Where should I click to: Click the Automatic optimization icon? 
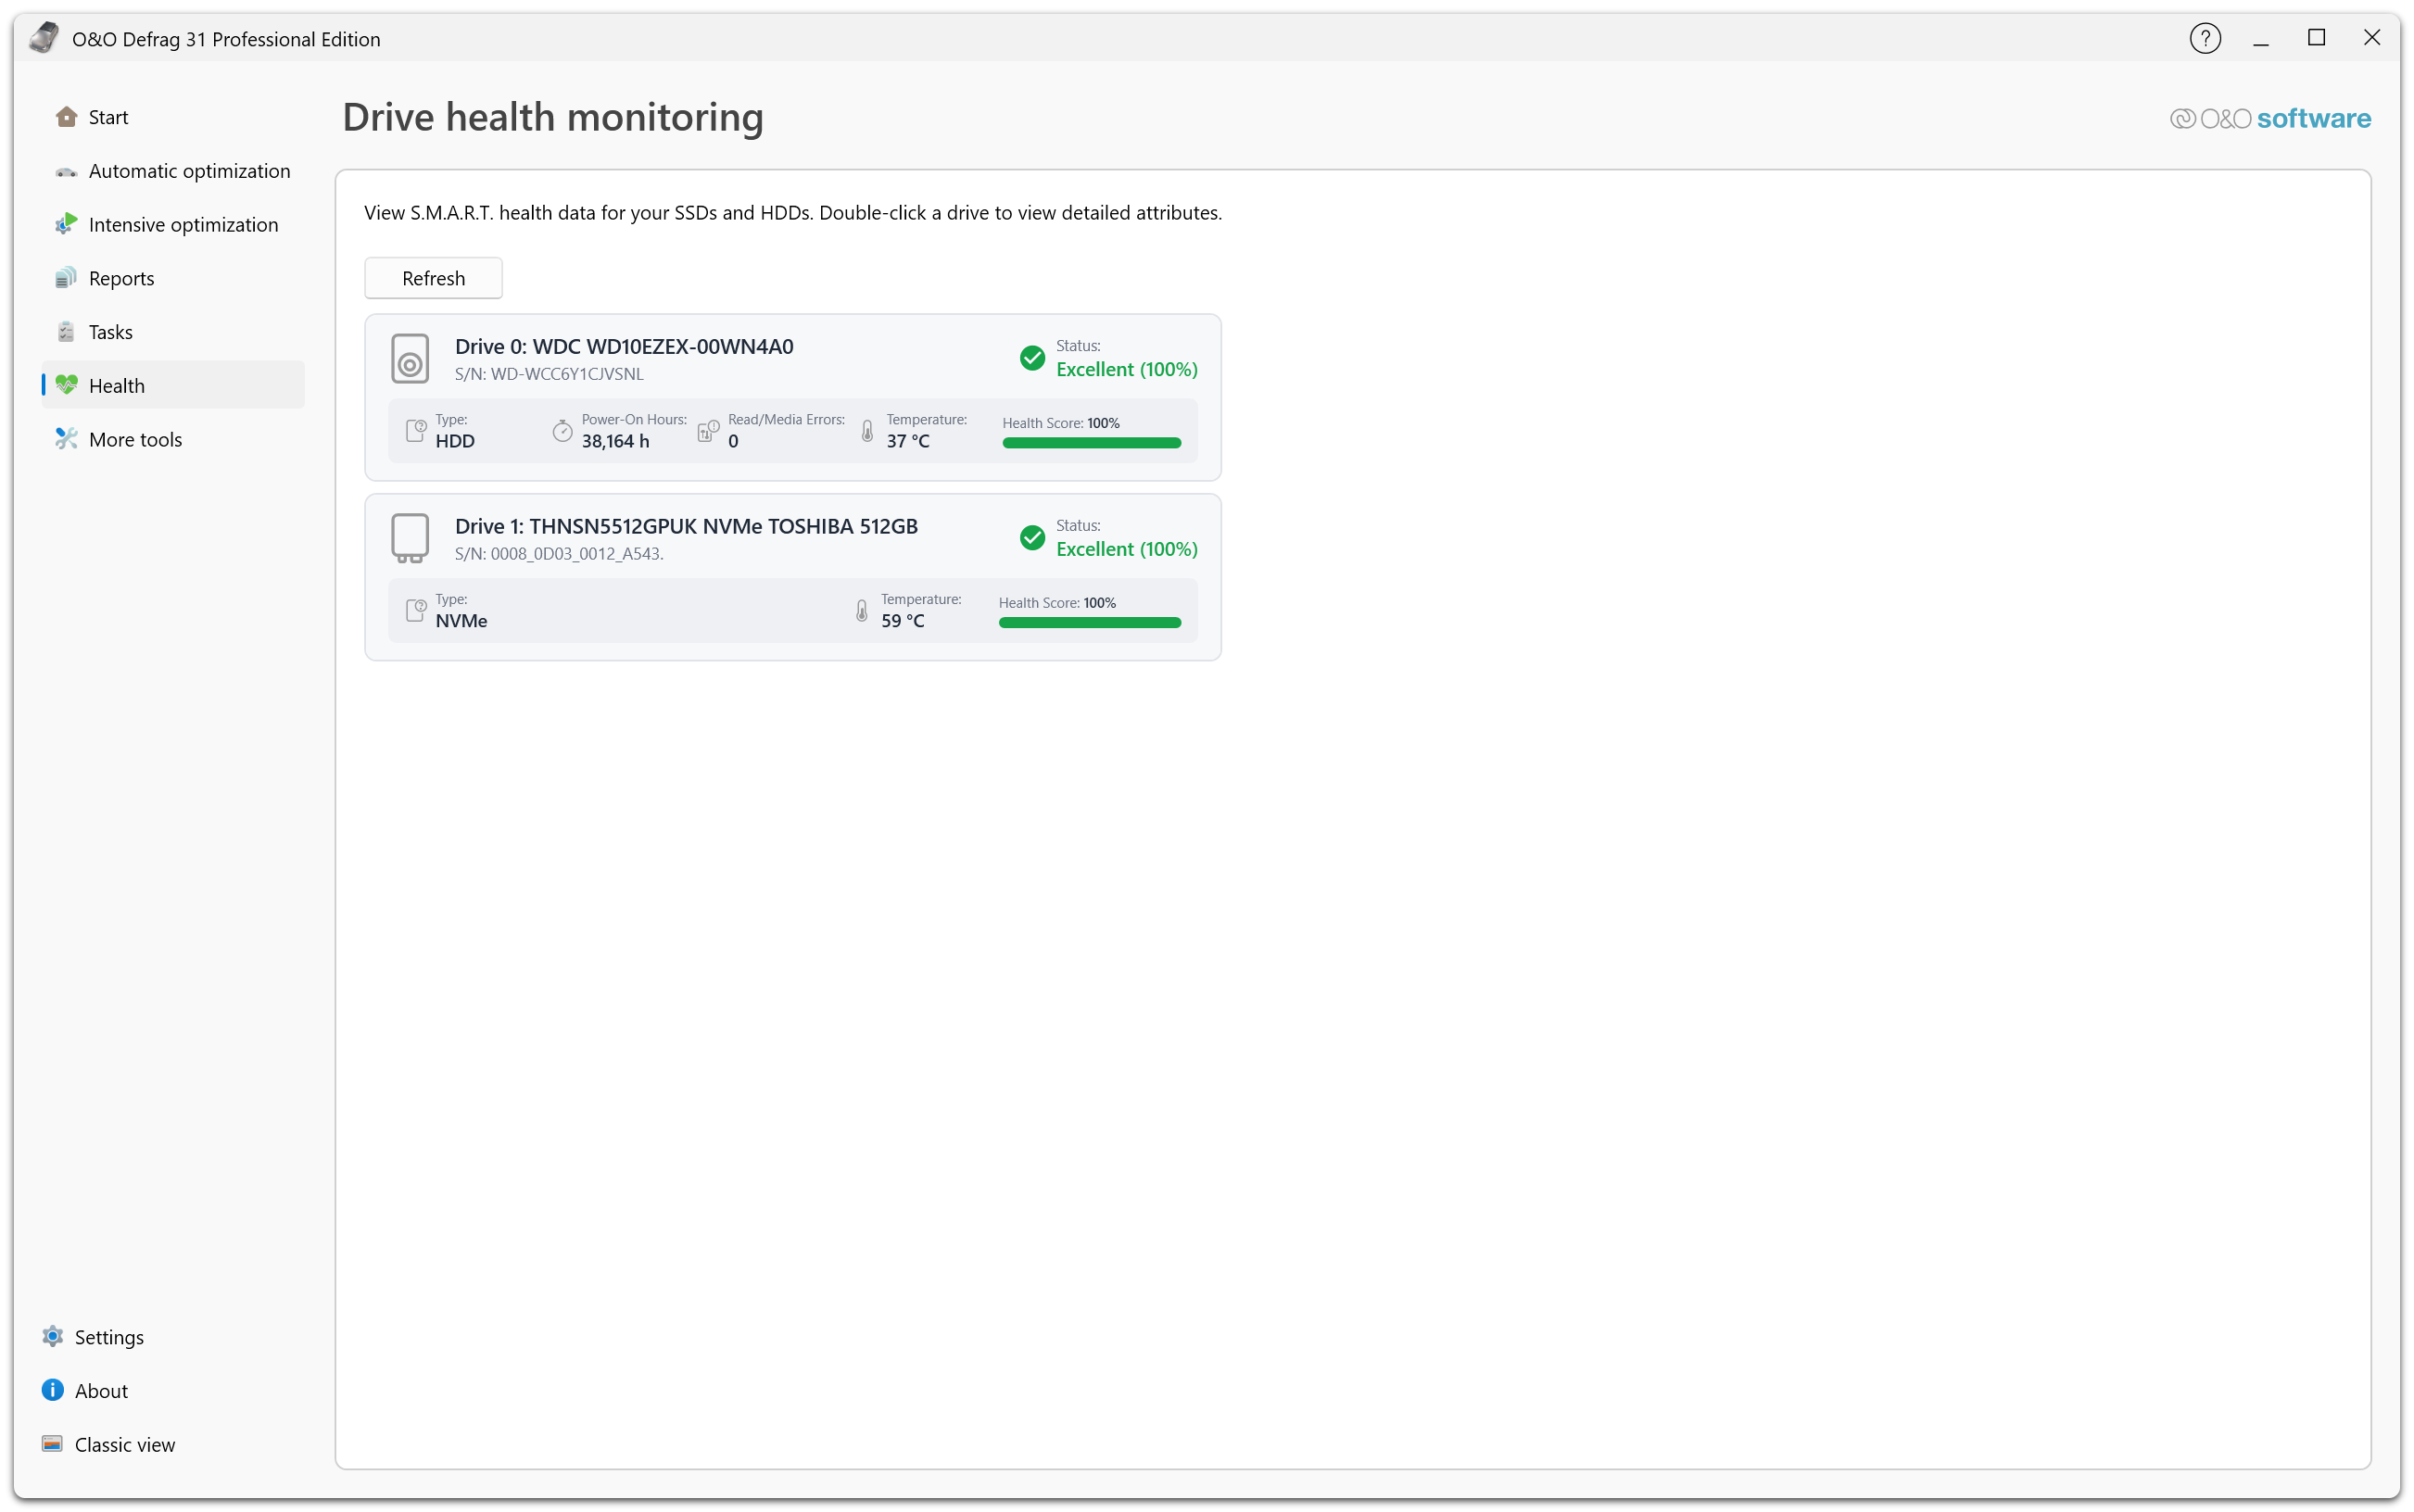66,172
